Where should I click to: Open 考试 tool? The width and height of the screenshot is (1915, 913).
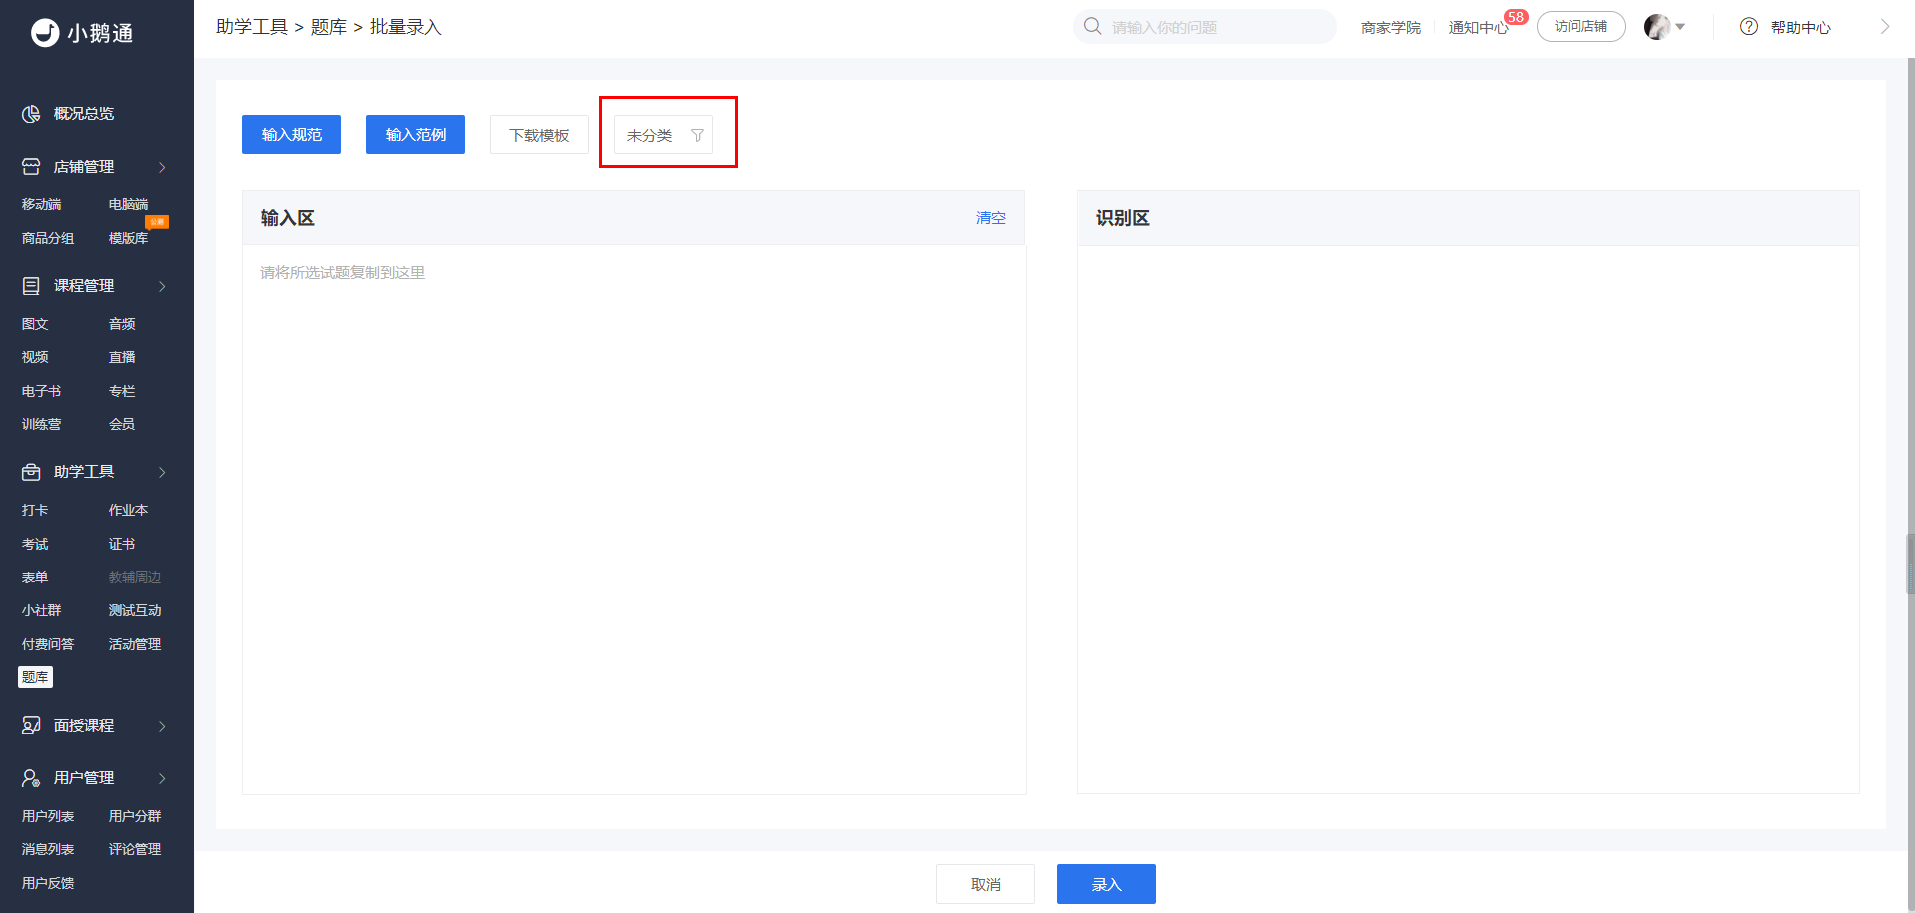(35, 544)
